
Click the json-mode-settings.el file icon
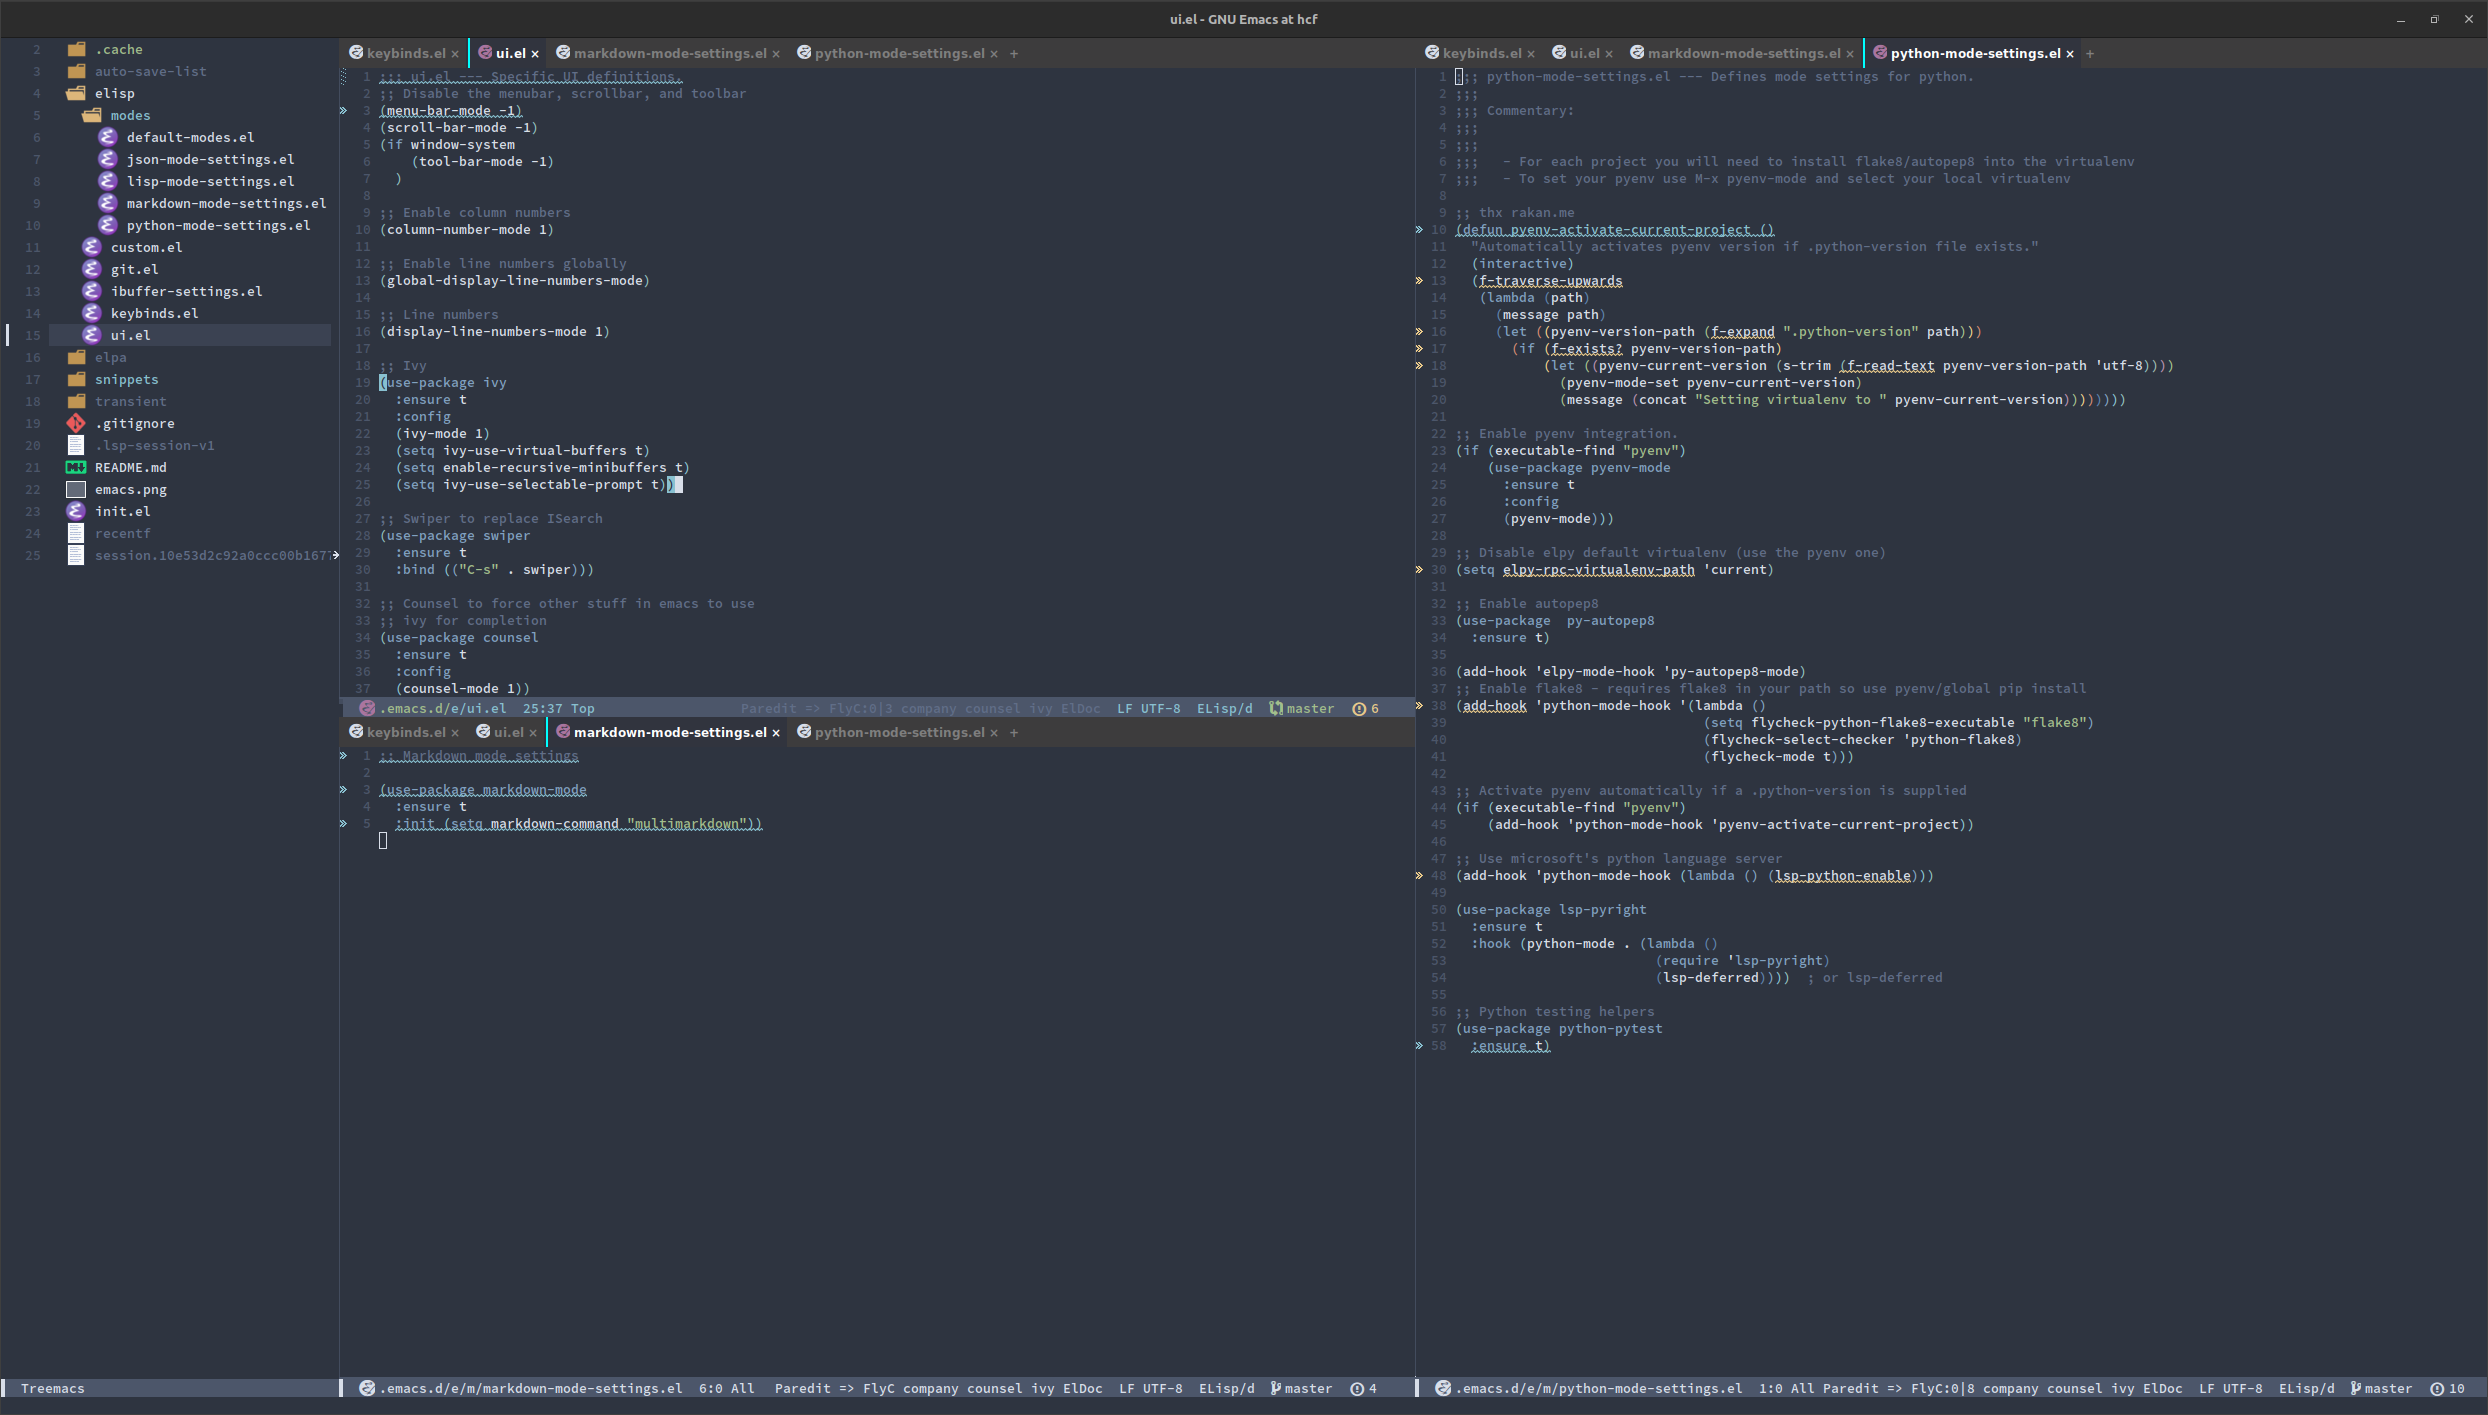click(108, 159)
